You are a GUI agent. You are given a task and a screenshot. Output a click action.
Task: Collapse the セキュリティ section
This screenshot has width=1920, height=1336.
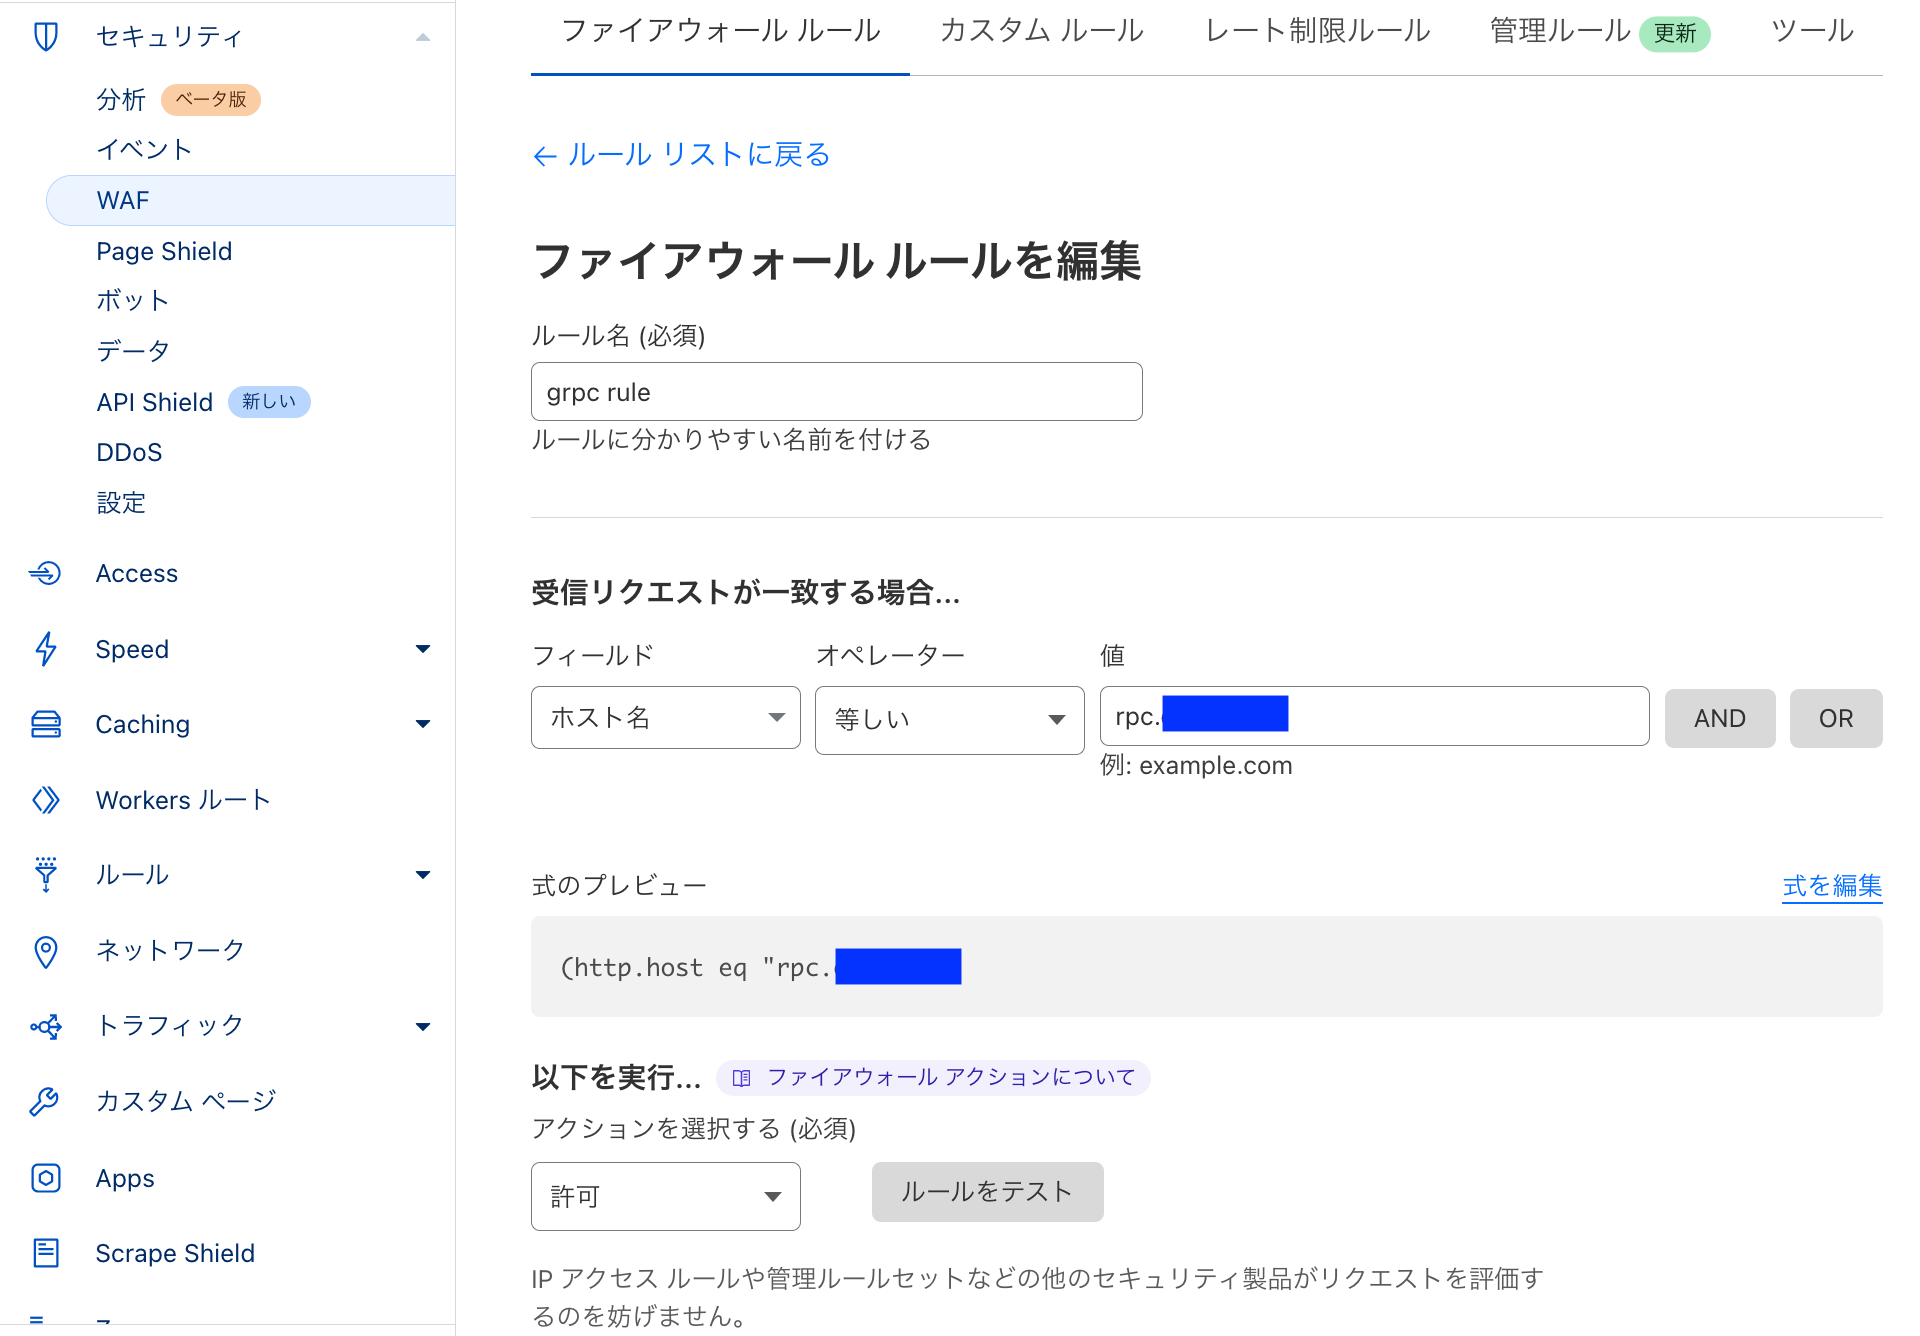pyautogui.click(x=423, y=36)
